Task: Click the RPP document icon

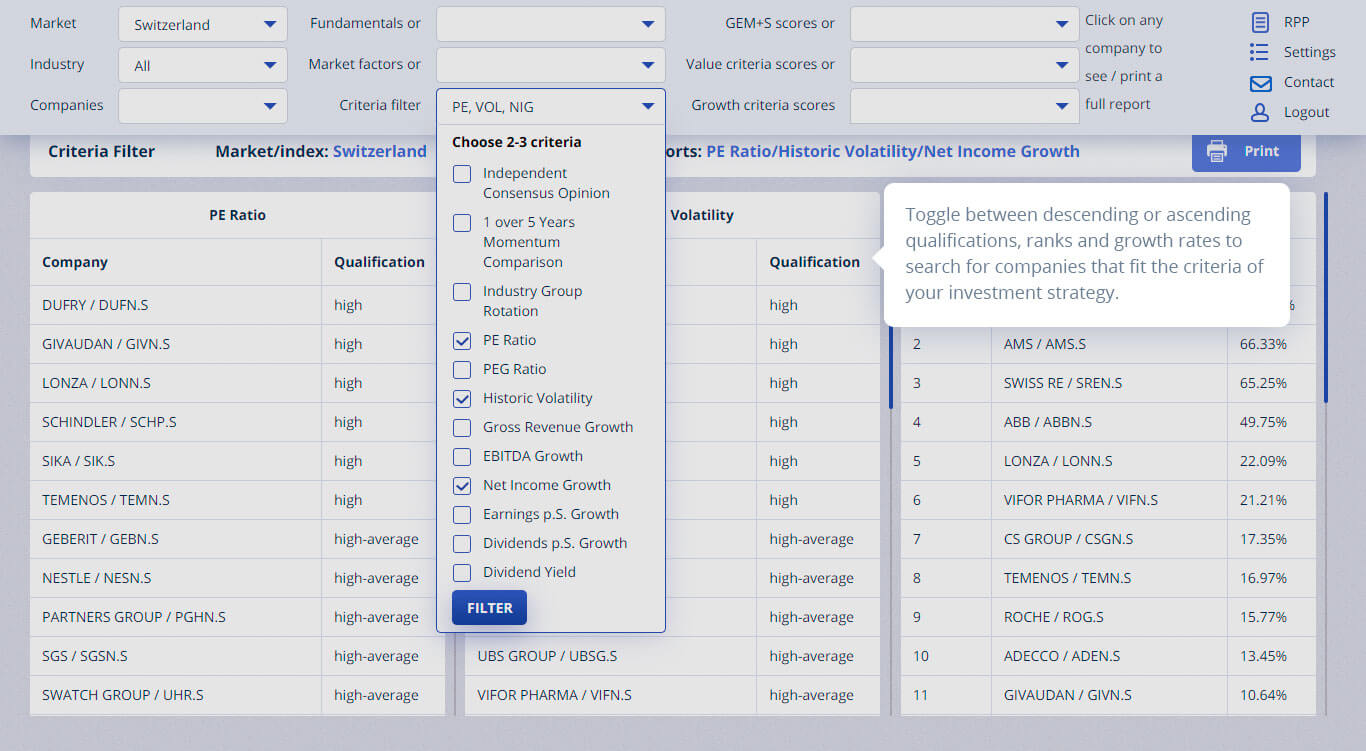Action: [1260, 22]
